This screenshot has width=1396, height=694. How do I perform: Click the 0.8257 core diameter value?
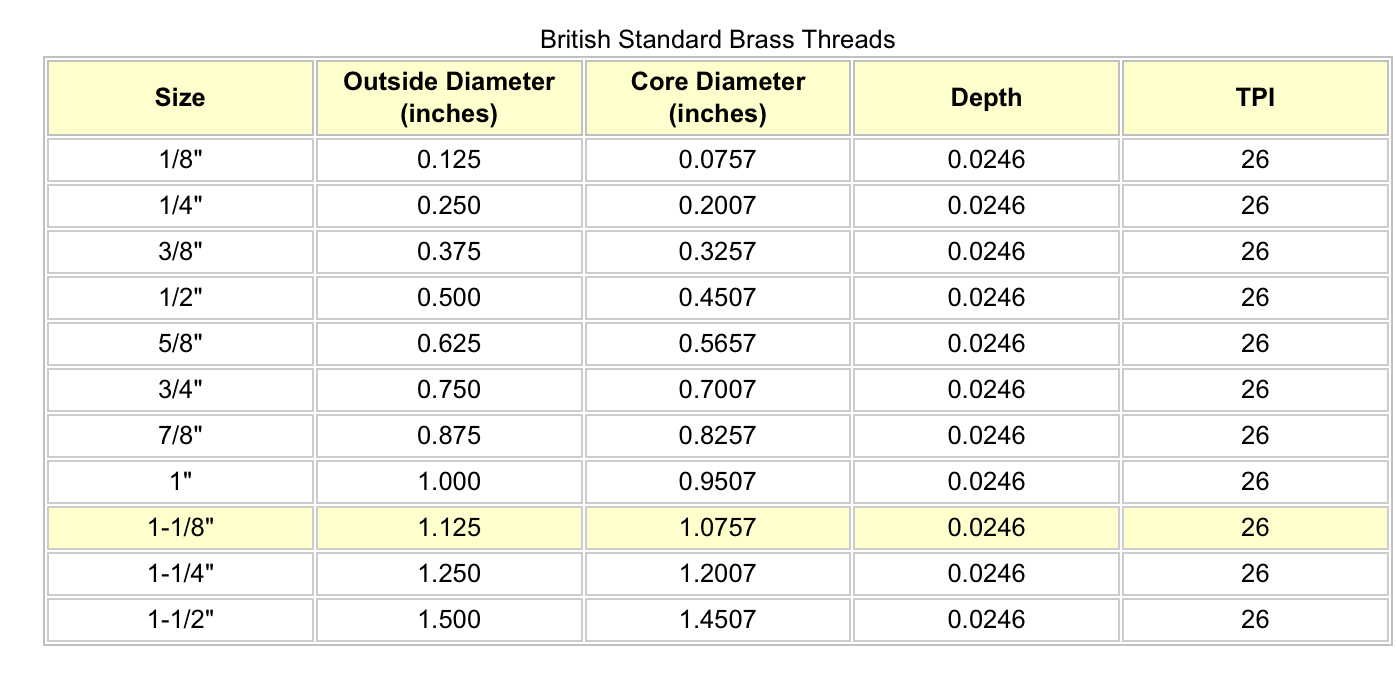[x=717, y=436]
